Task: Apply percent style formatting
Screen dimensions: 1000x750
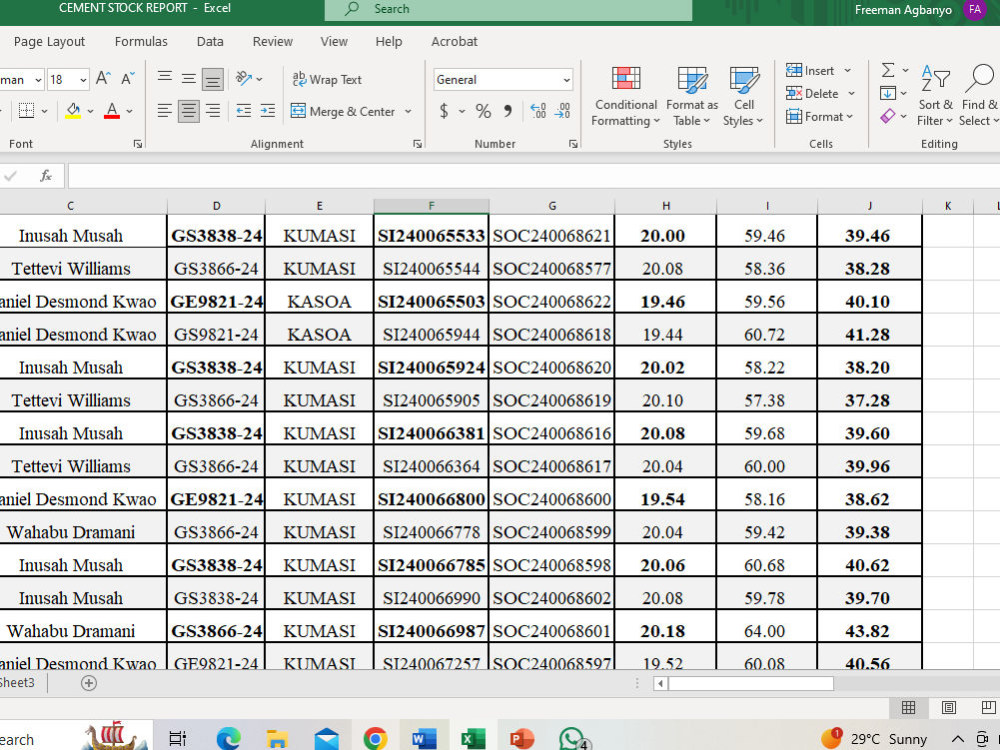Action: [x=483, y=111]
